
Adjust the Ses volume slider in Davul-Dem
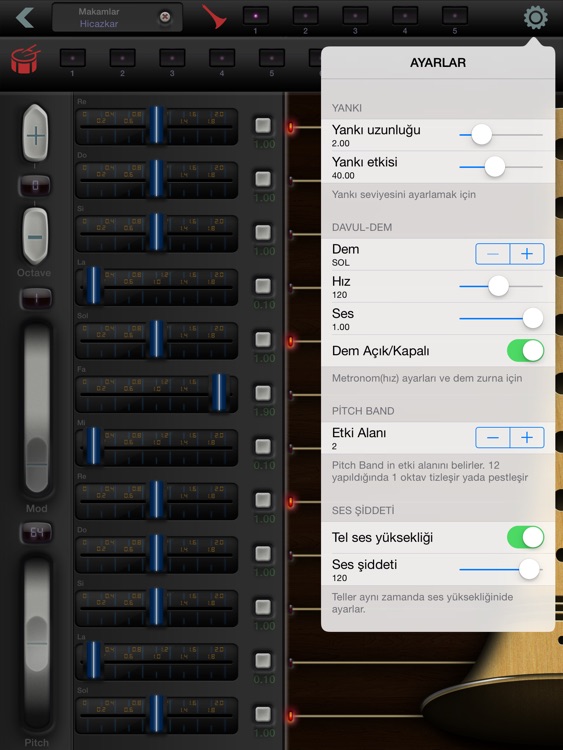pos(500,318)
